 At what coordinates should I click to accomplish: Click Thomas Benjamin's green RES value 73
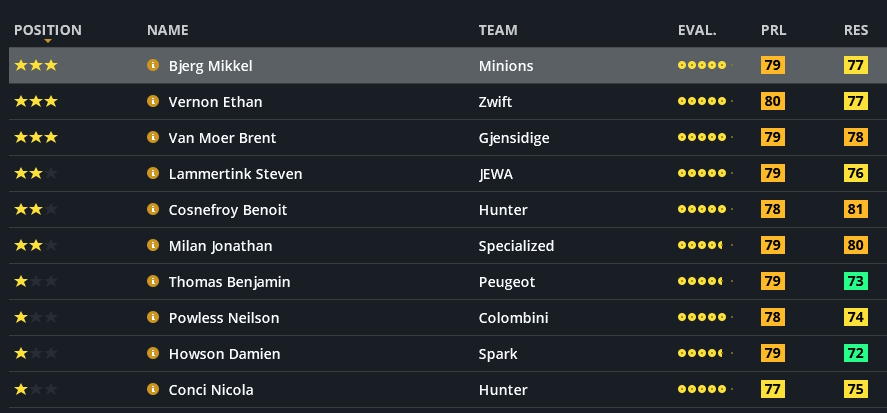pos(855,282)
